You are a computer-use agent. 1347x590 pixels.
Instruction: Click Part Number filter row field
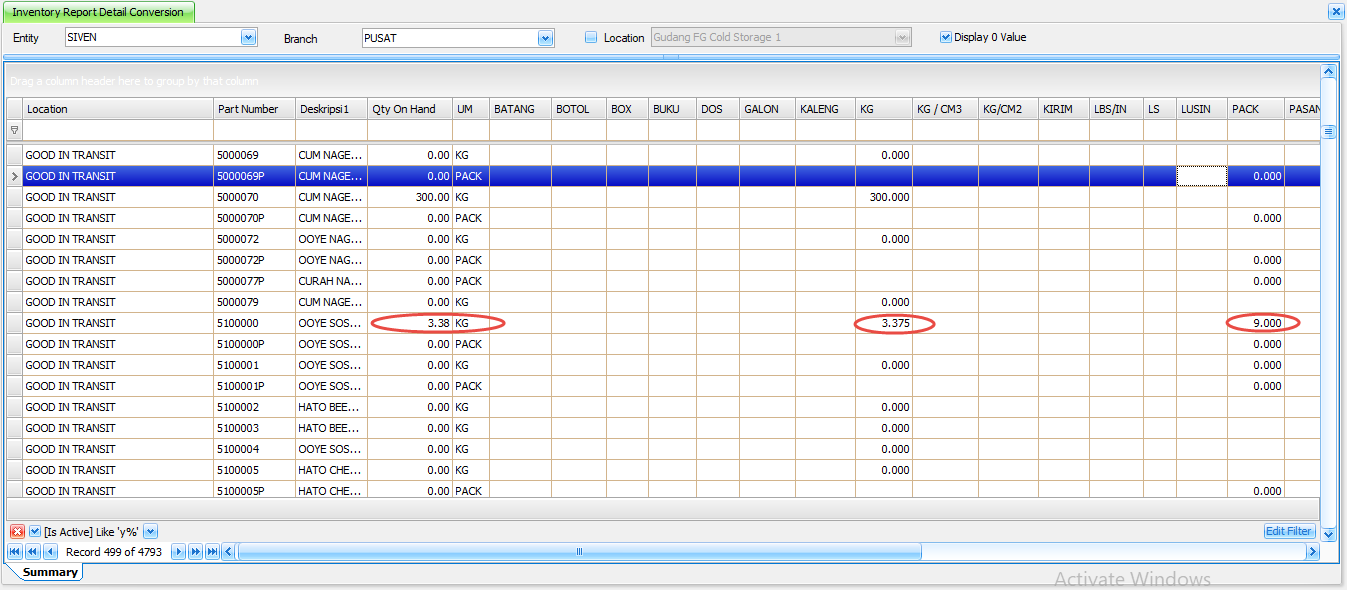coord(254,131)
